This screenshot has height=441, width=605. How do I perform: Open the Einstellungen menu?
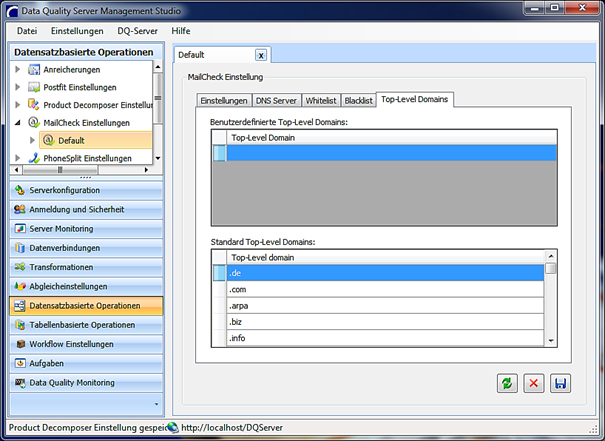click(x=77, y=31)
